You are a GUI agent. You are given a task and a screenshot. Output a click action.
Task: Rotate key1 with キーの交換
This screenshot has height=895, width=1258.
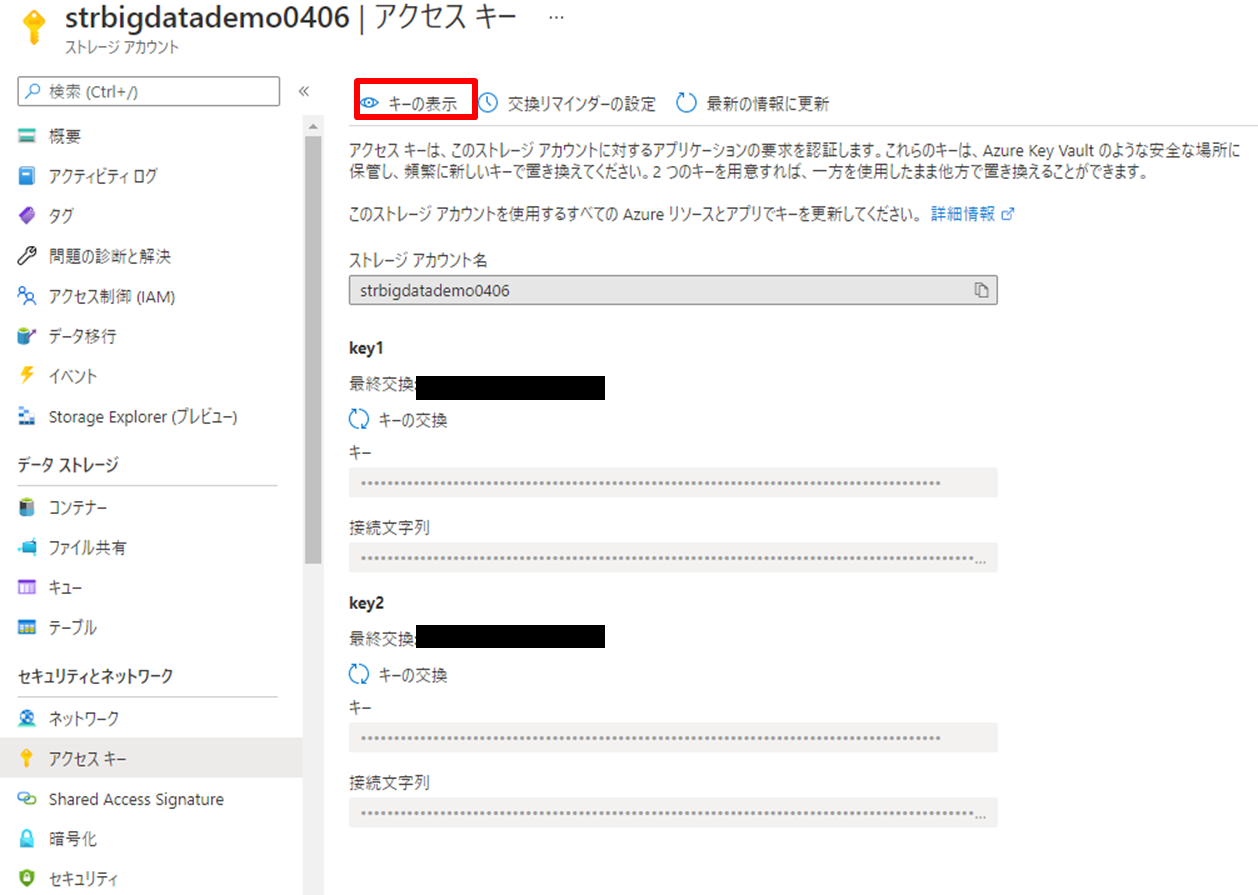(x=398, y=420)
